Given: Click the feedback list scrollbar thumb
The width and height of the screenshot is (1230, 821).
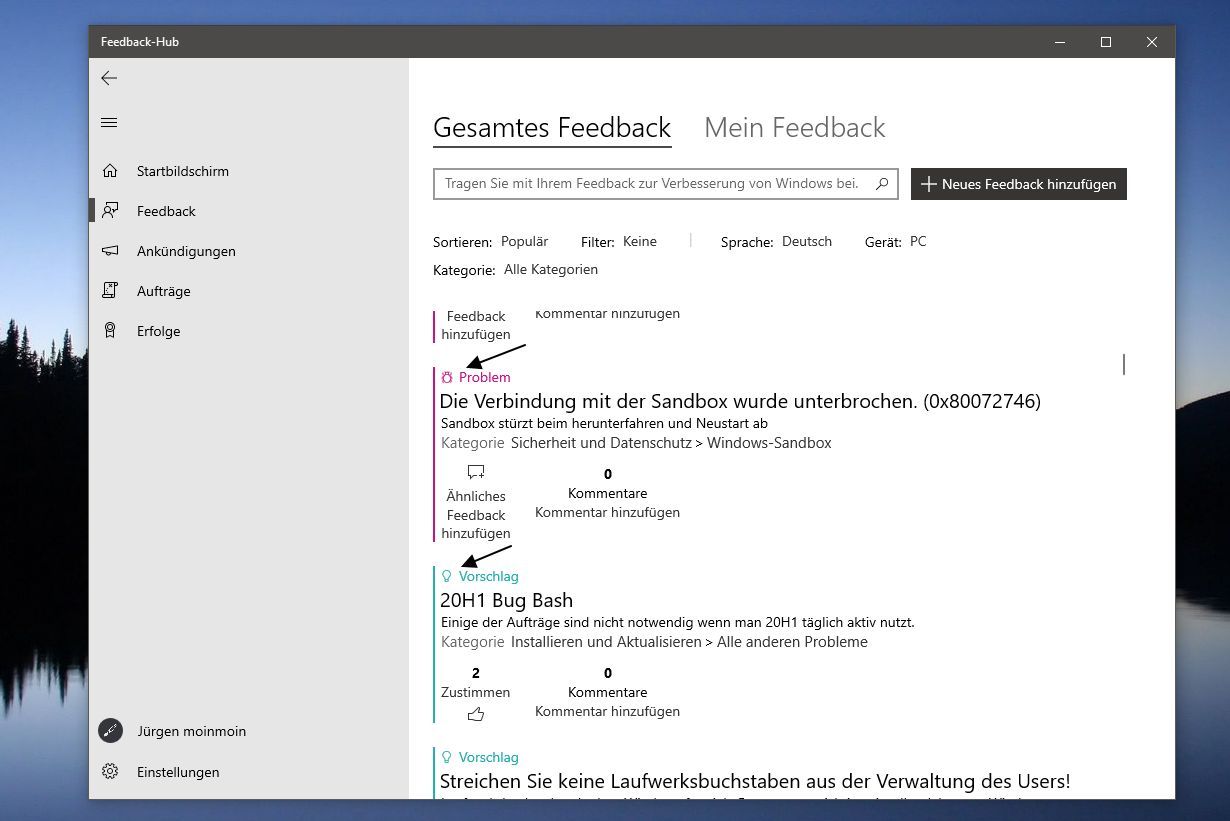Looking at the screenshot, I should [x=1124, y=364].
